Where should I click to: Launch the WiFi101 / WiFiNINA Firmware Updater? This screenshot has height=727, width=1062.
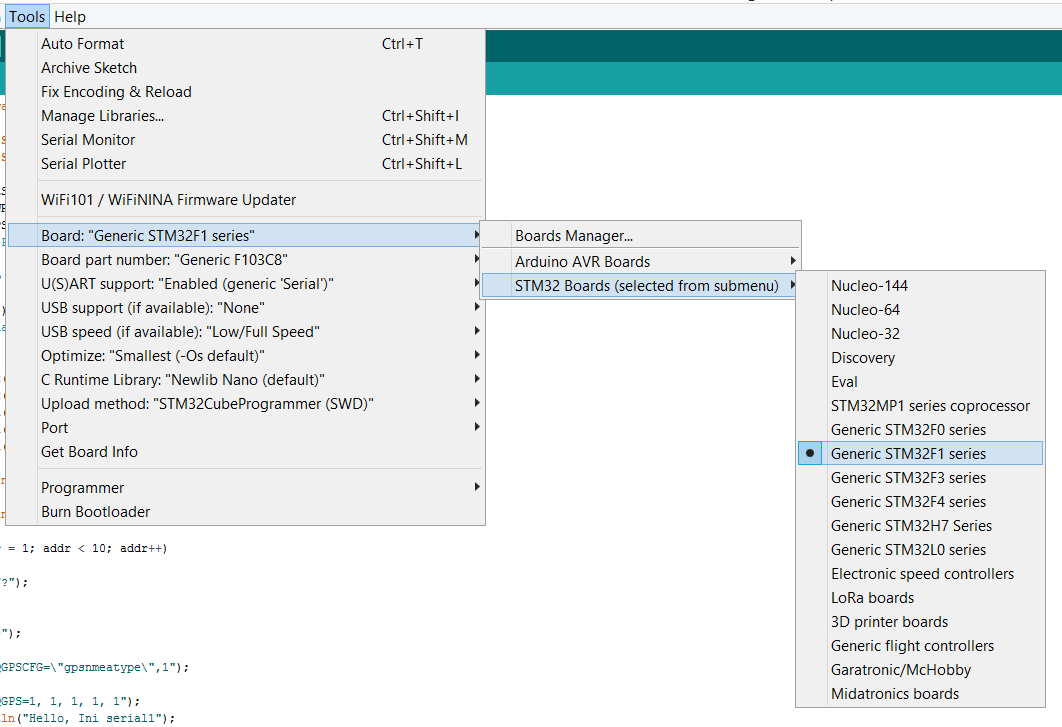[x=167, y=199]
